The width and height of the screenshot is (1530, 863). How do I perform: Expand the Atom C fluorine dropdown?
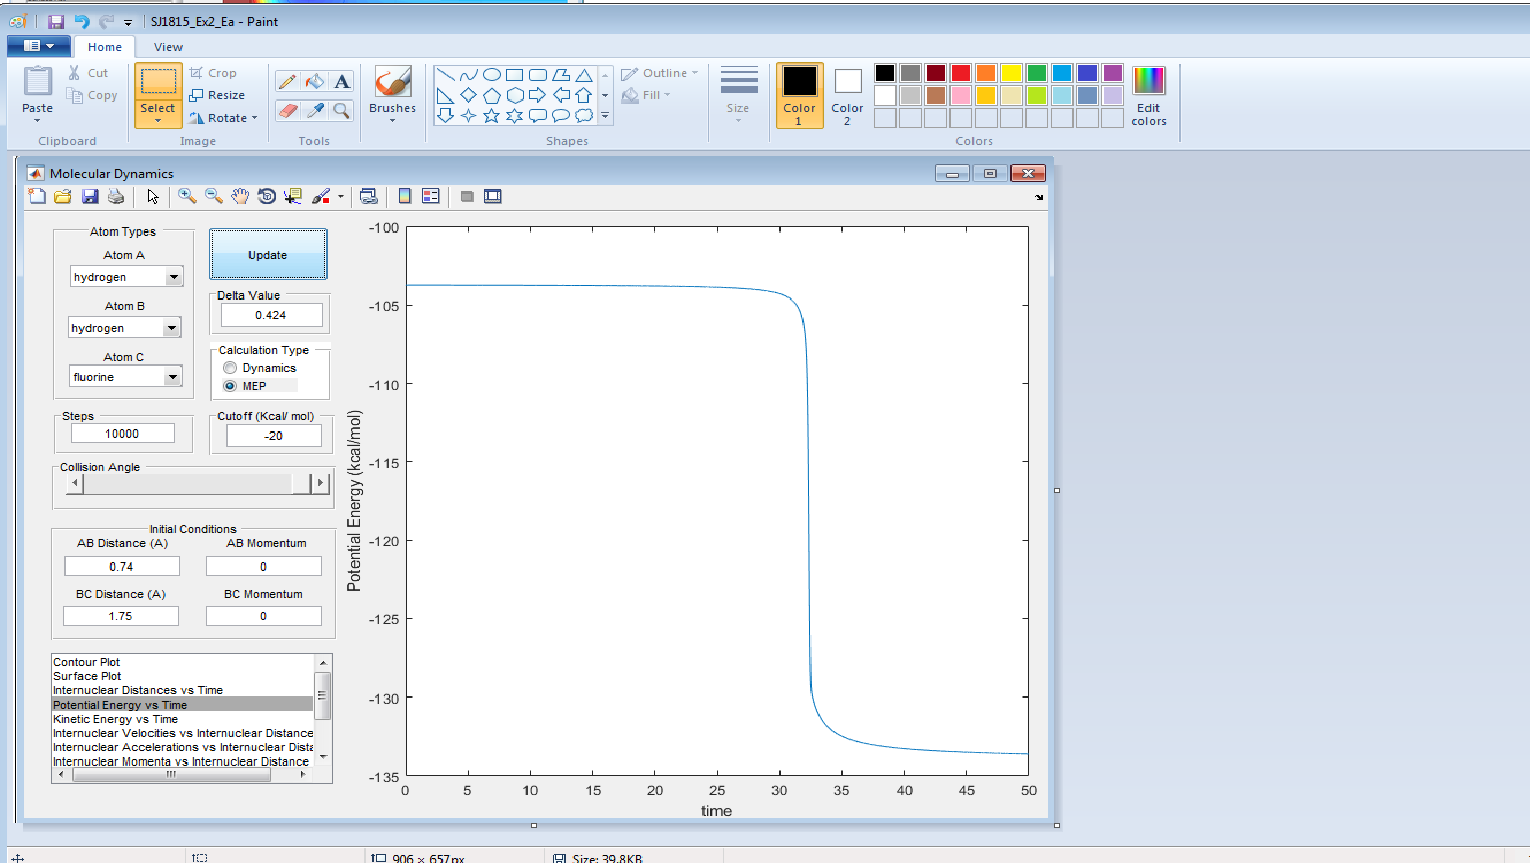click(173, 377)
